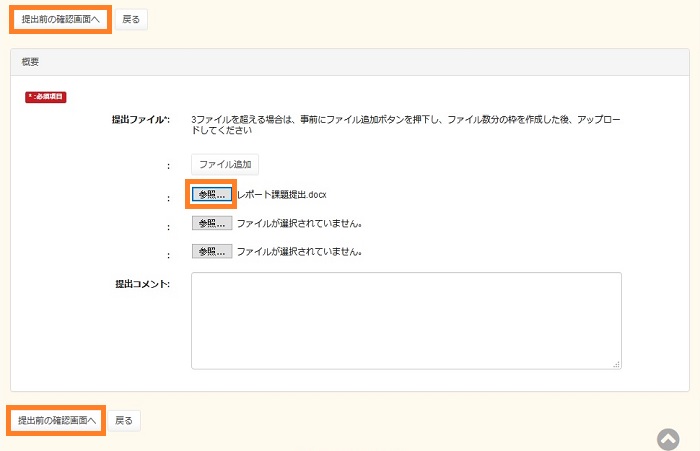This screenshot has height=451, width=700.
Task: Click 参照 beside レポート課題提出.docx
Action: click(211, 194)
